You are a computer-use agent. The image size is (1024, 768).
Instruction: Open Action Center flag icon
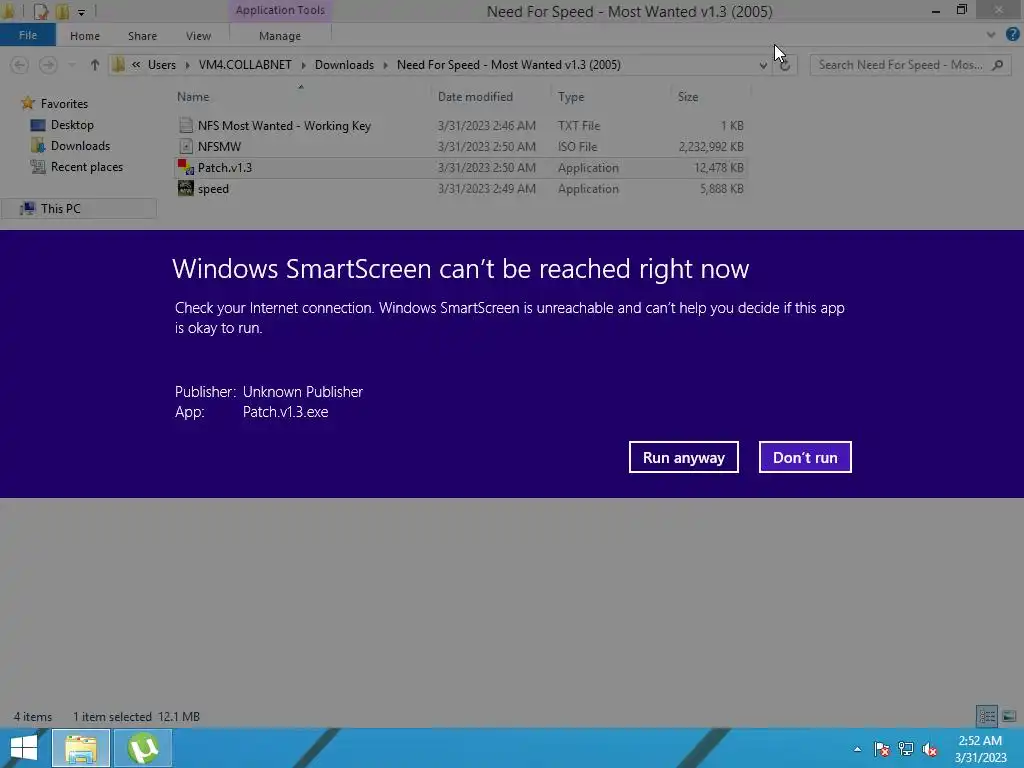tap(881, 749)
